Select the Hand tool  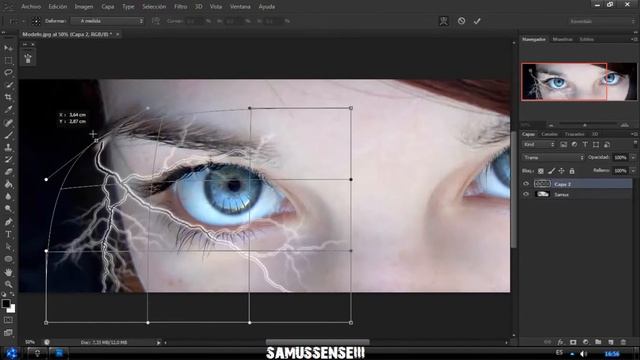8,272
